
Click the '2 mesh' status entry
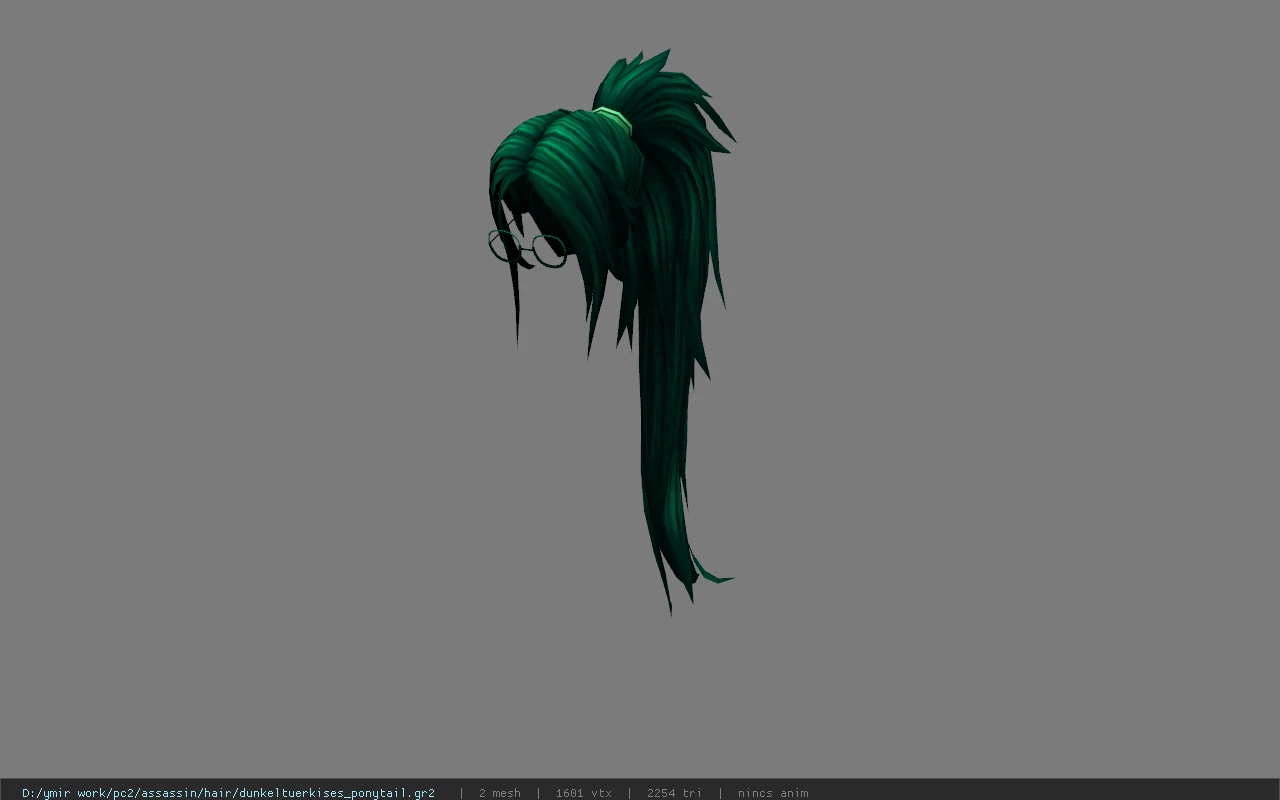pos(499,793)
